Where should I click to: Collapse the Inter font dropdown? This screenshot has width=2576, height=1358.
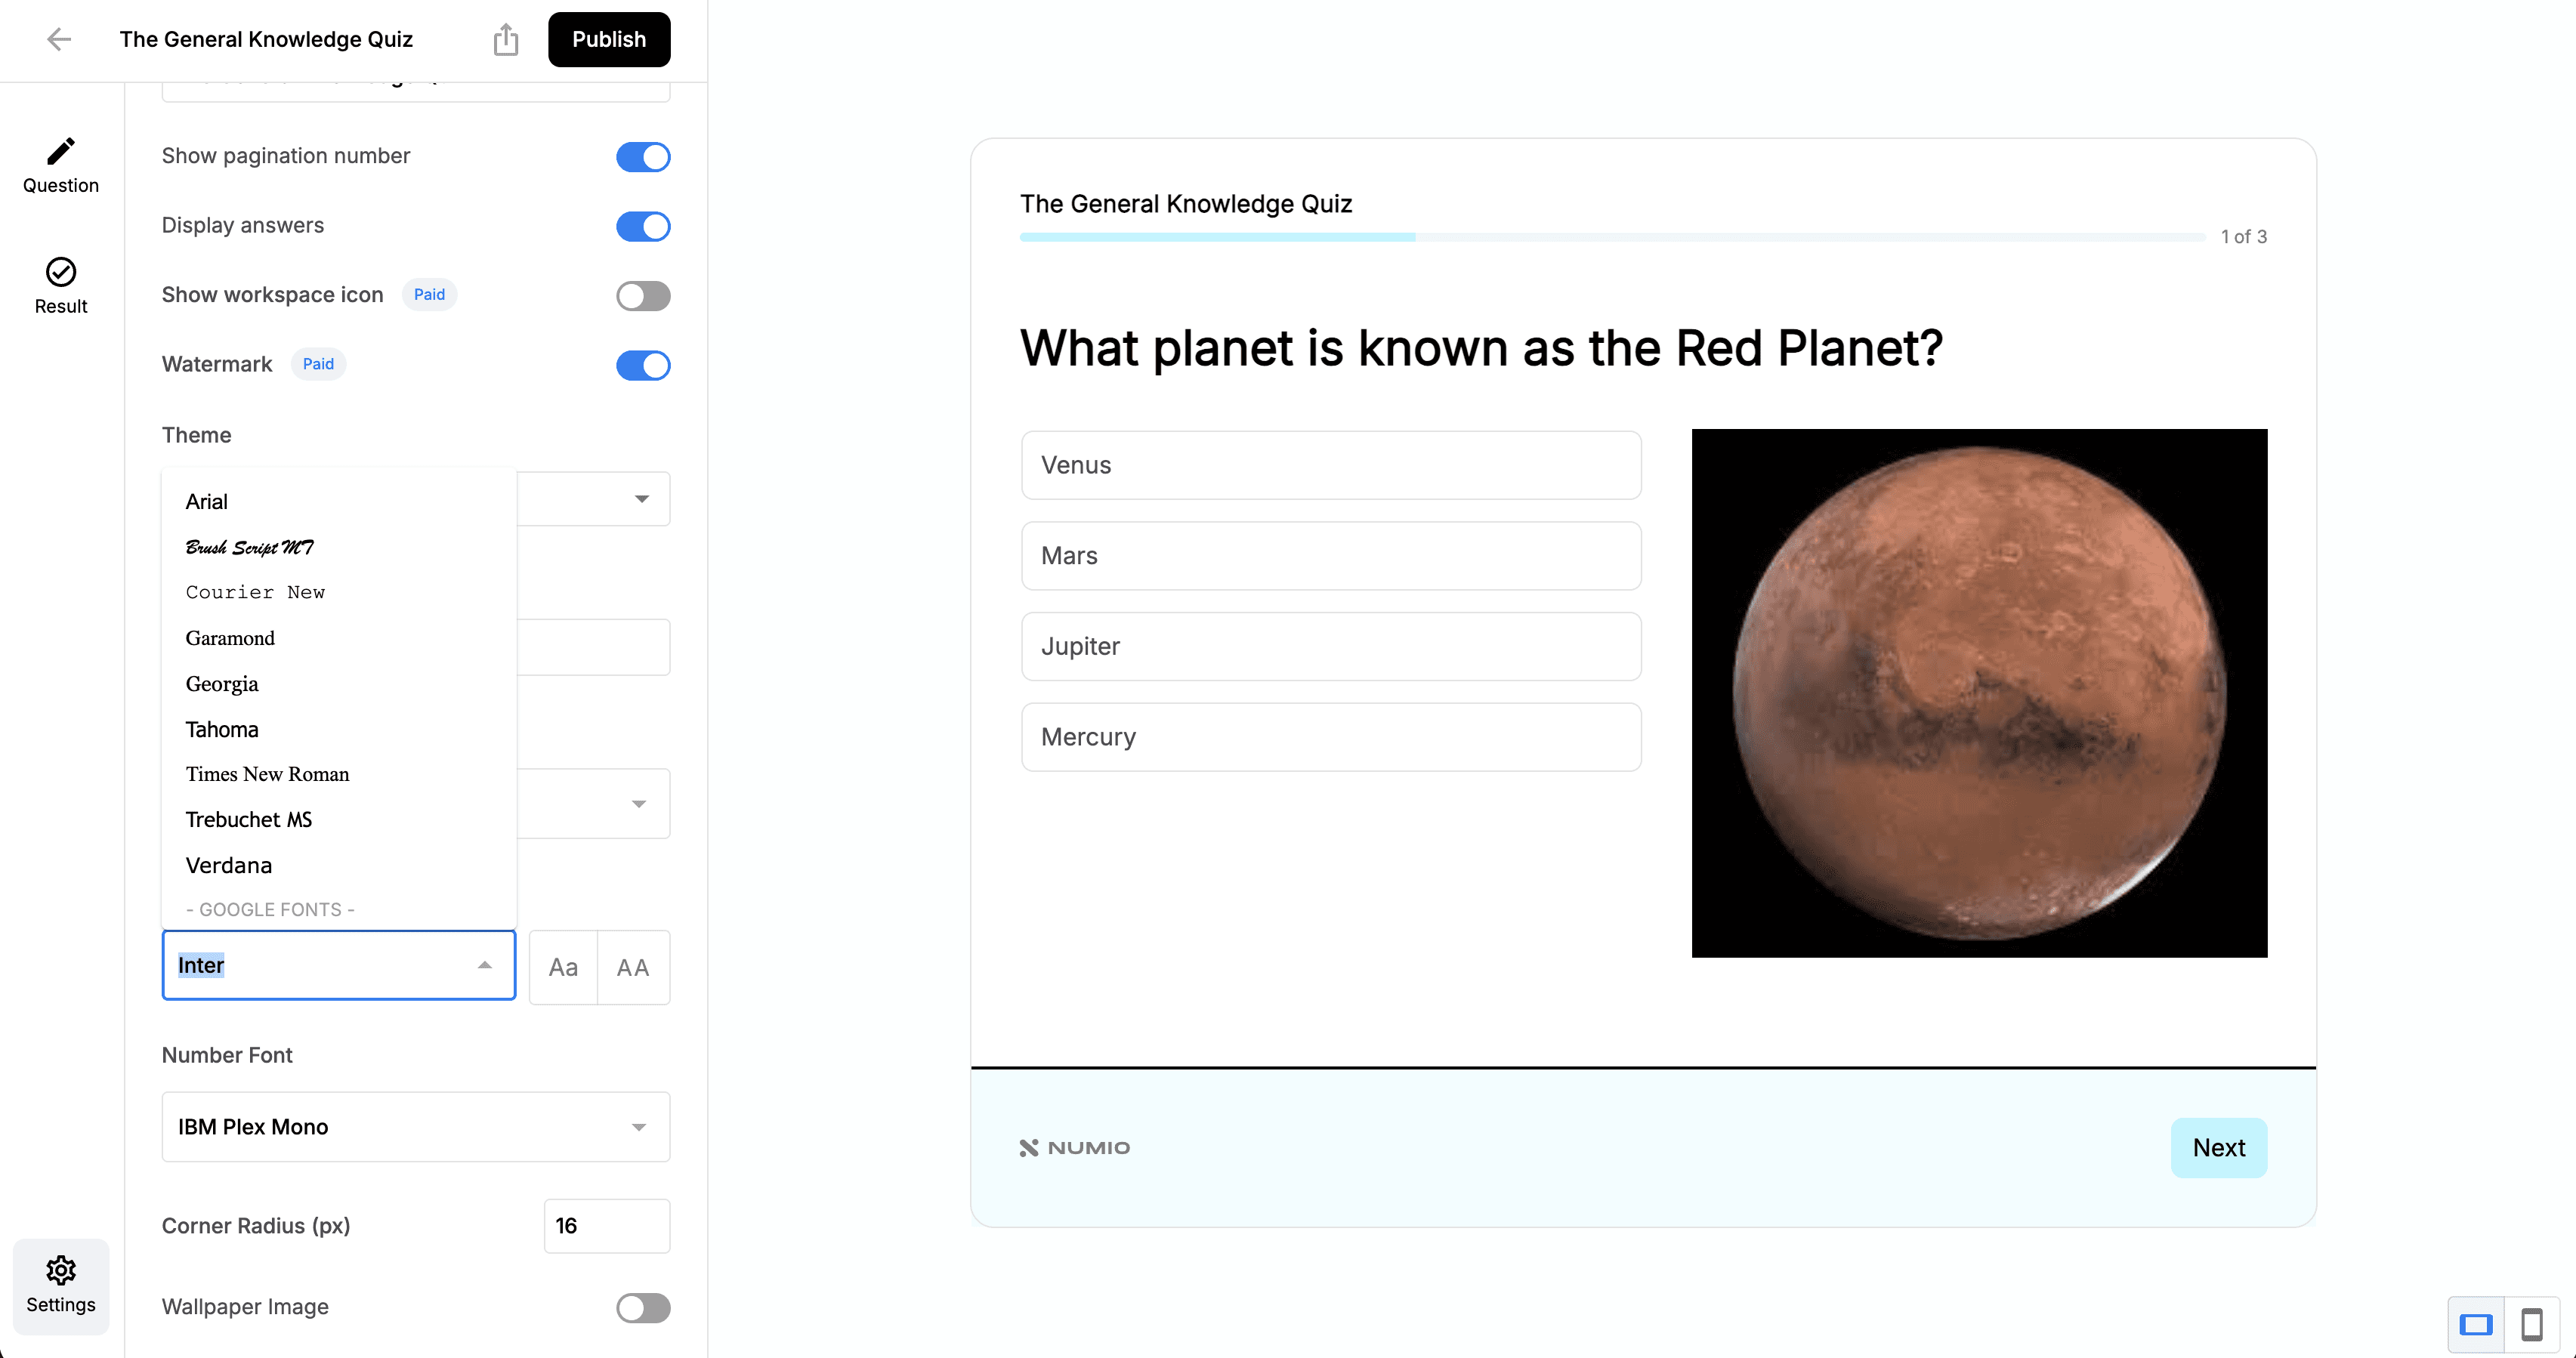[x=485, y=965]
